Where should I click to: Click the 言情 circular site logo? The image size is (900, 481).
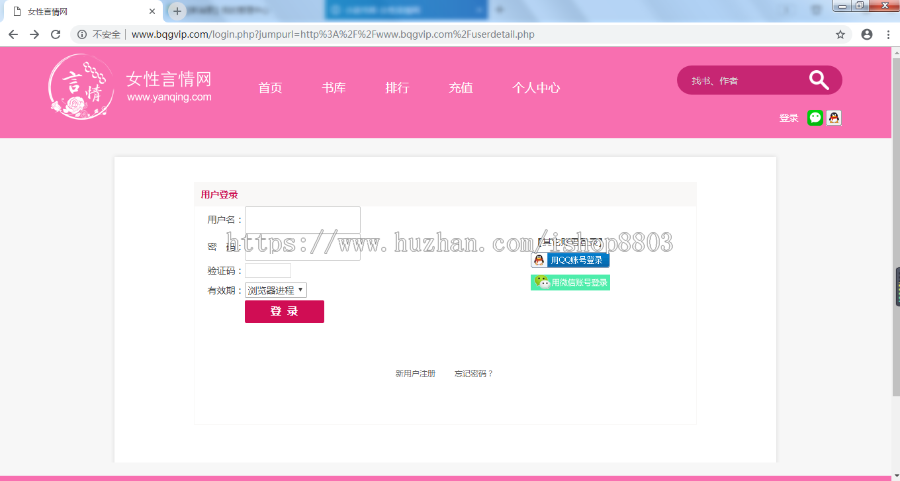[81, 87]
